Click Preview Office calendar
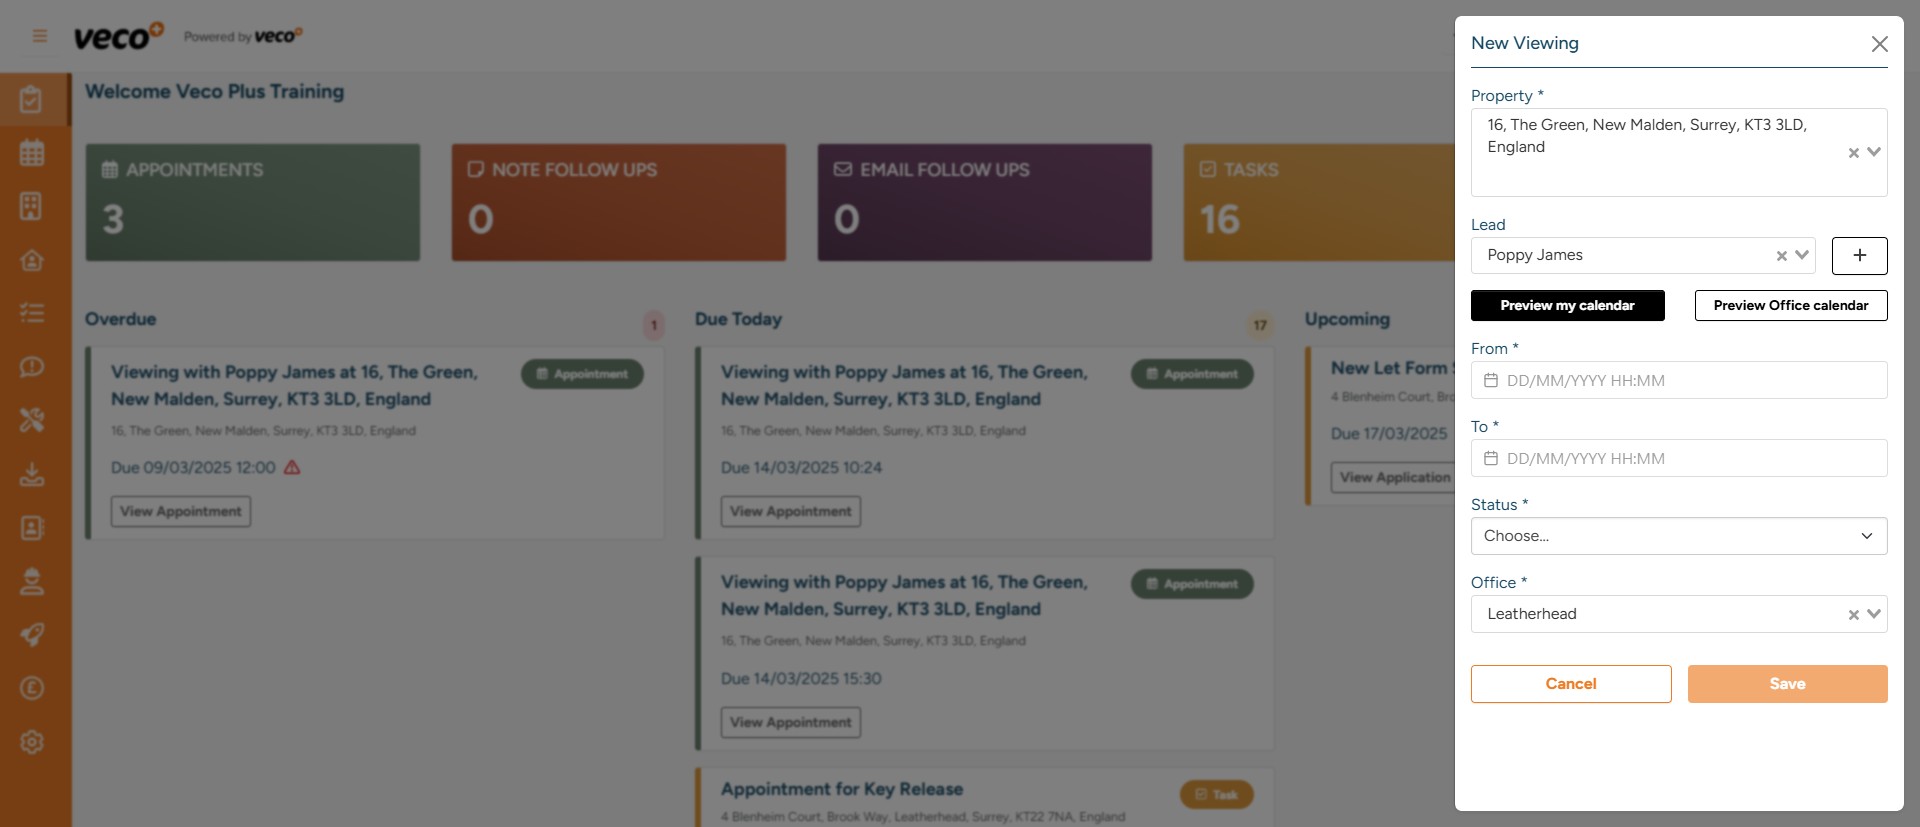Screen dimensions: 1920x827 pyautogui.click(x=1791, y=305)
